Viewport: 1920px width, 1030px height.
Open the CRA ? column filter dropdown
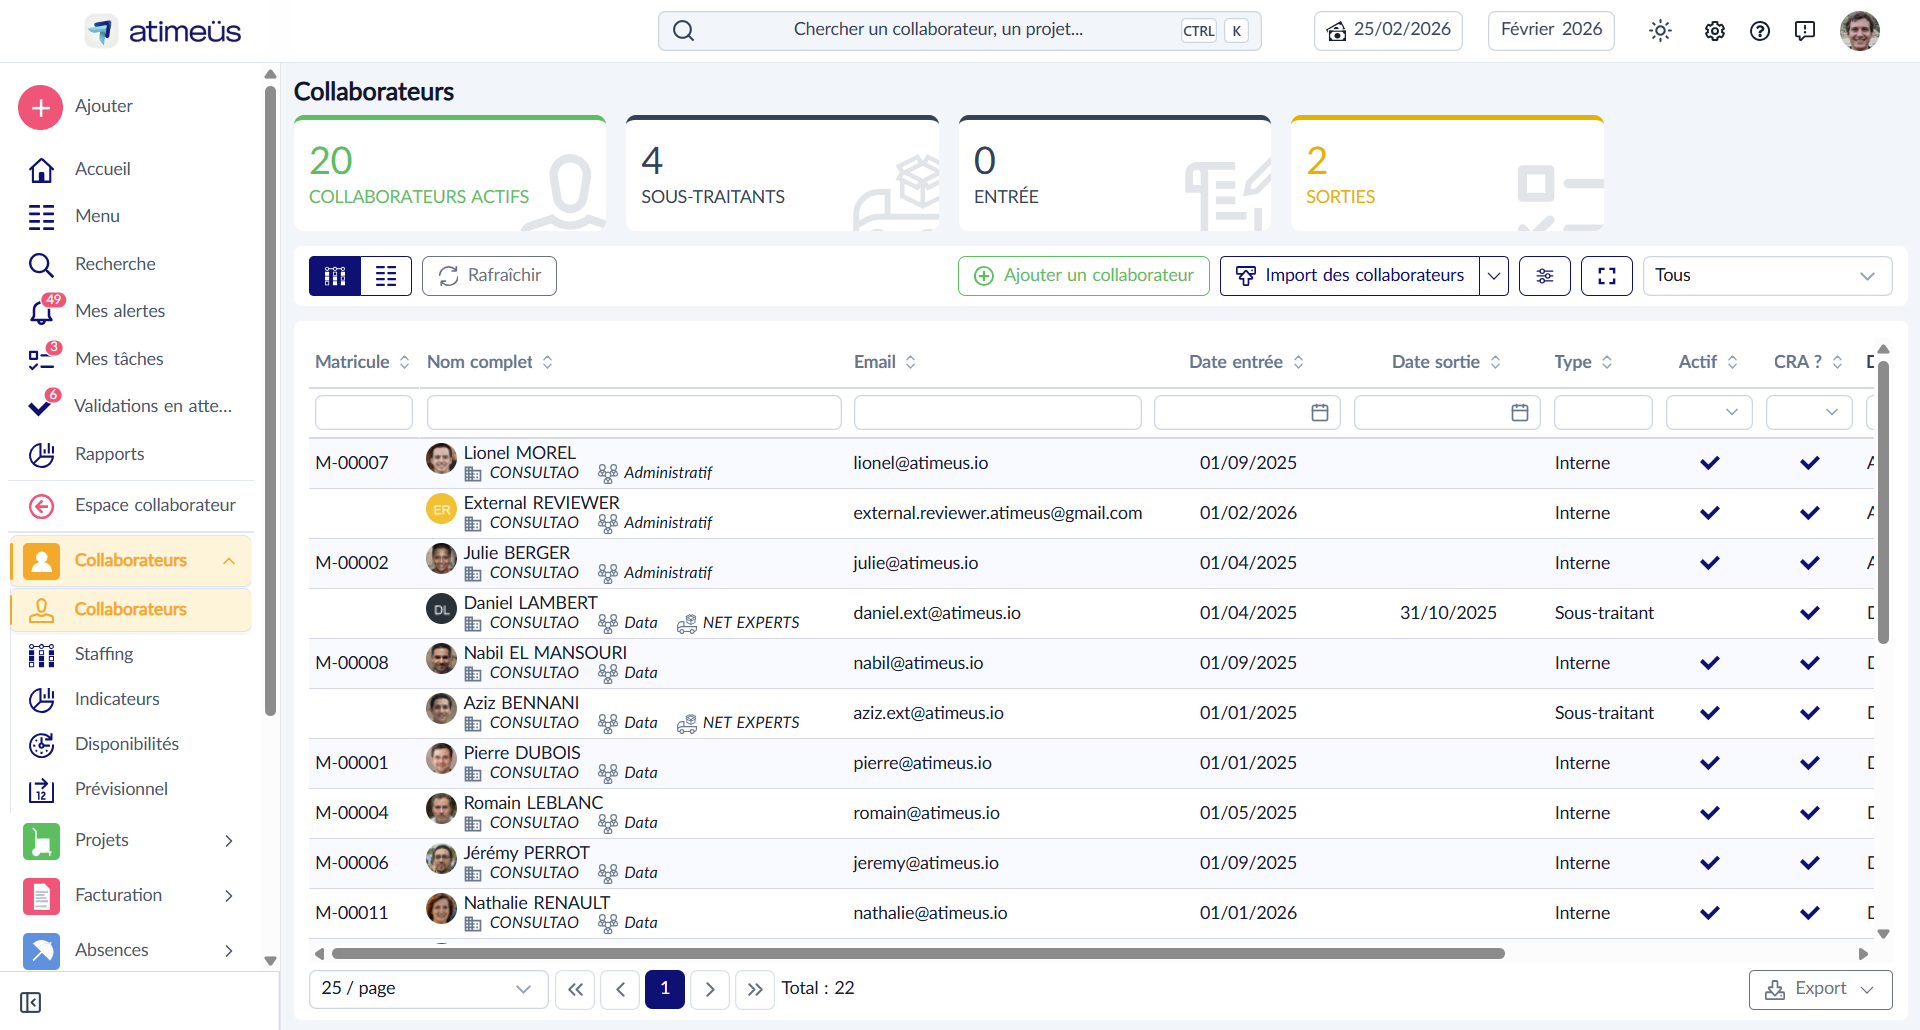pos(1809,412)
